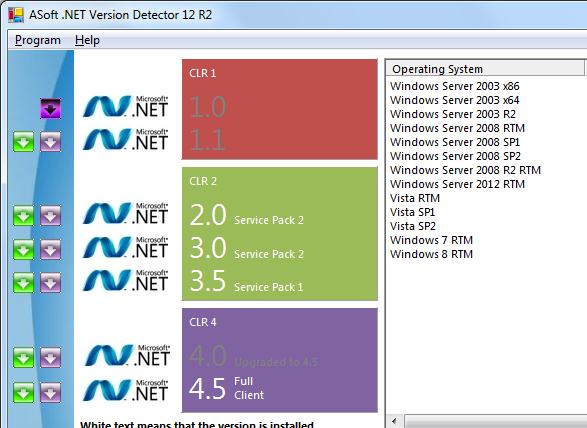Click the 3.0 version number text
Viewport: 587px width, 428px height.
pos(208,248)
